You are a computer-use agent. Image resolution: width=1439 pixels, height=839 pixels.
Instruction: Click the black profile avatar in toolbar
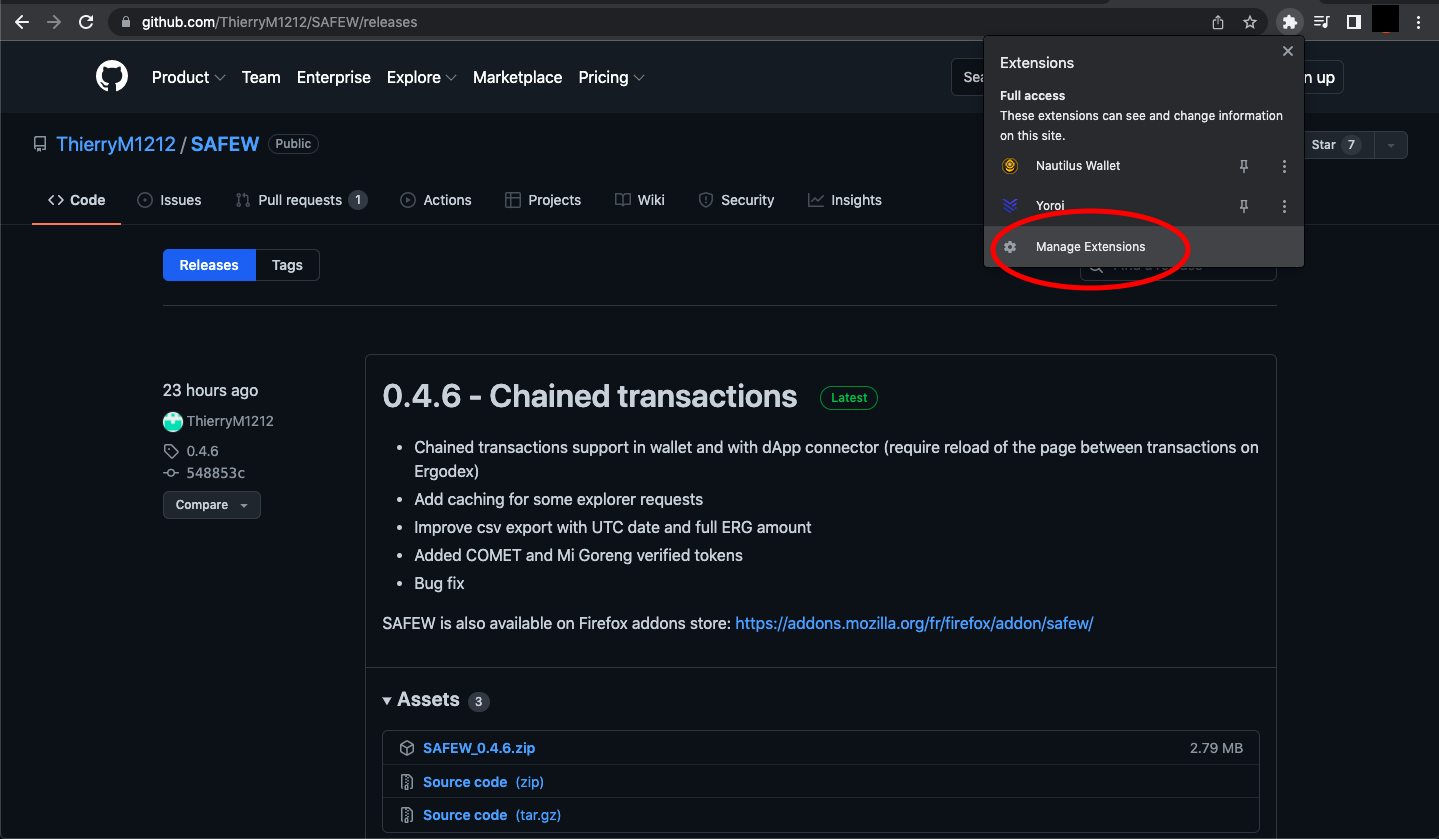tap(1385, 19)
